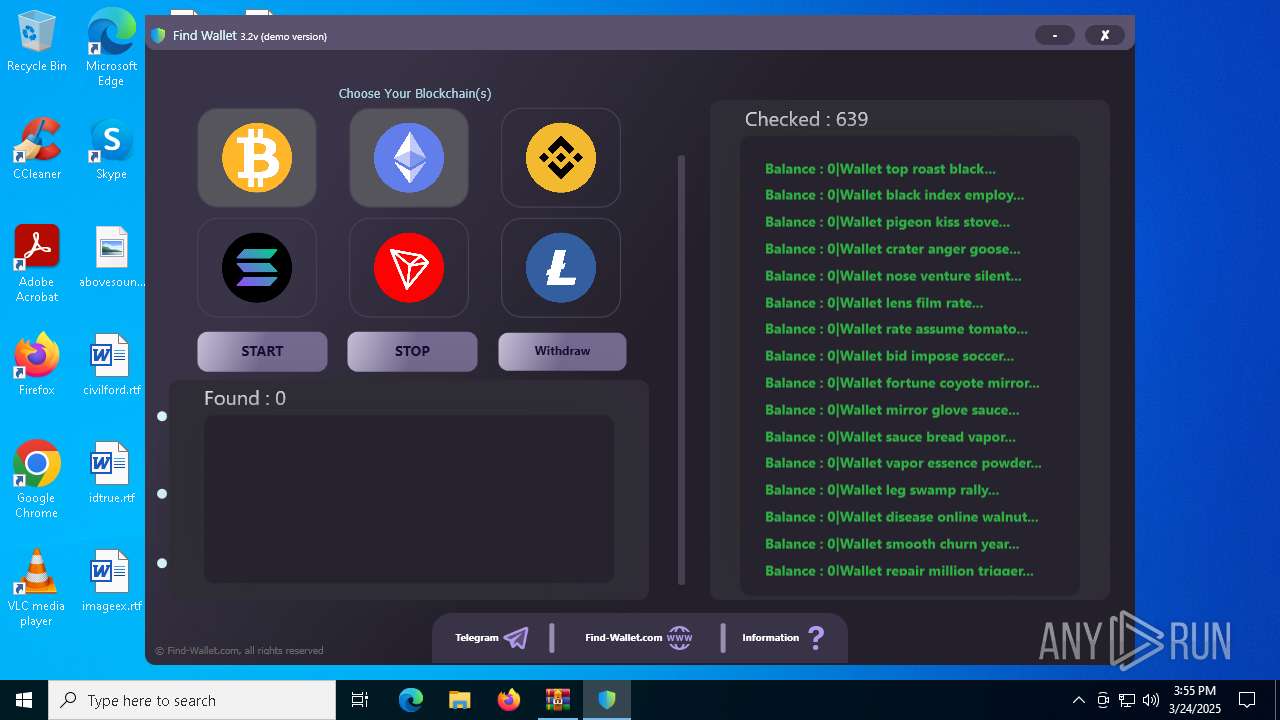Close the Find Wallet window
The image size is (1280, 720).
(x=1105, y=35)
